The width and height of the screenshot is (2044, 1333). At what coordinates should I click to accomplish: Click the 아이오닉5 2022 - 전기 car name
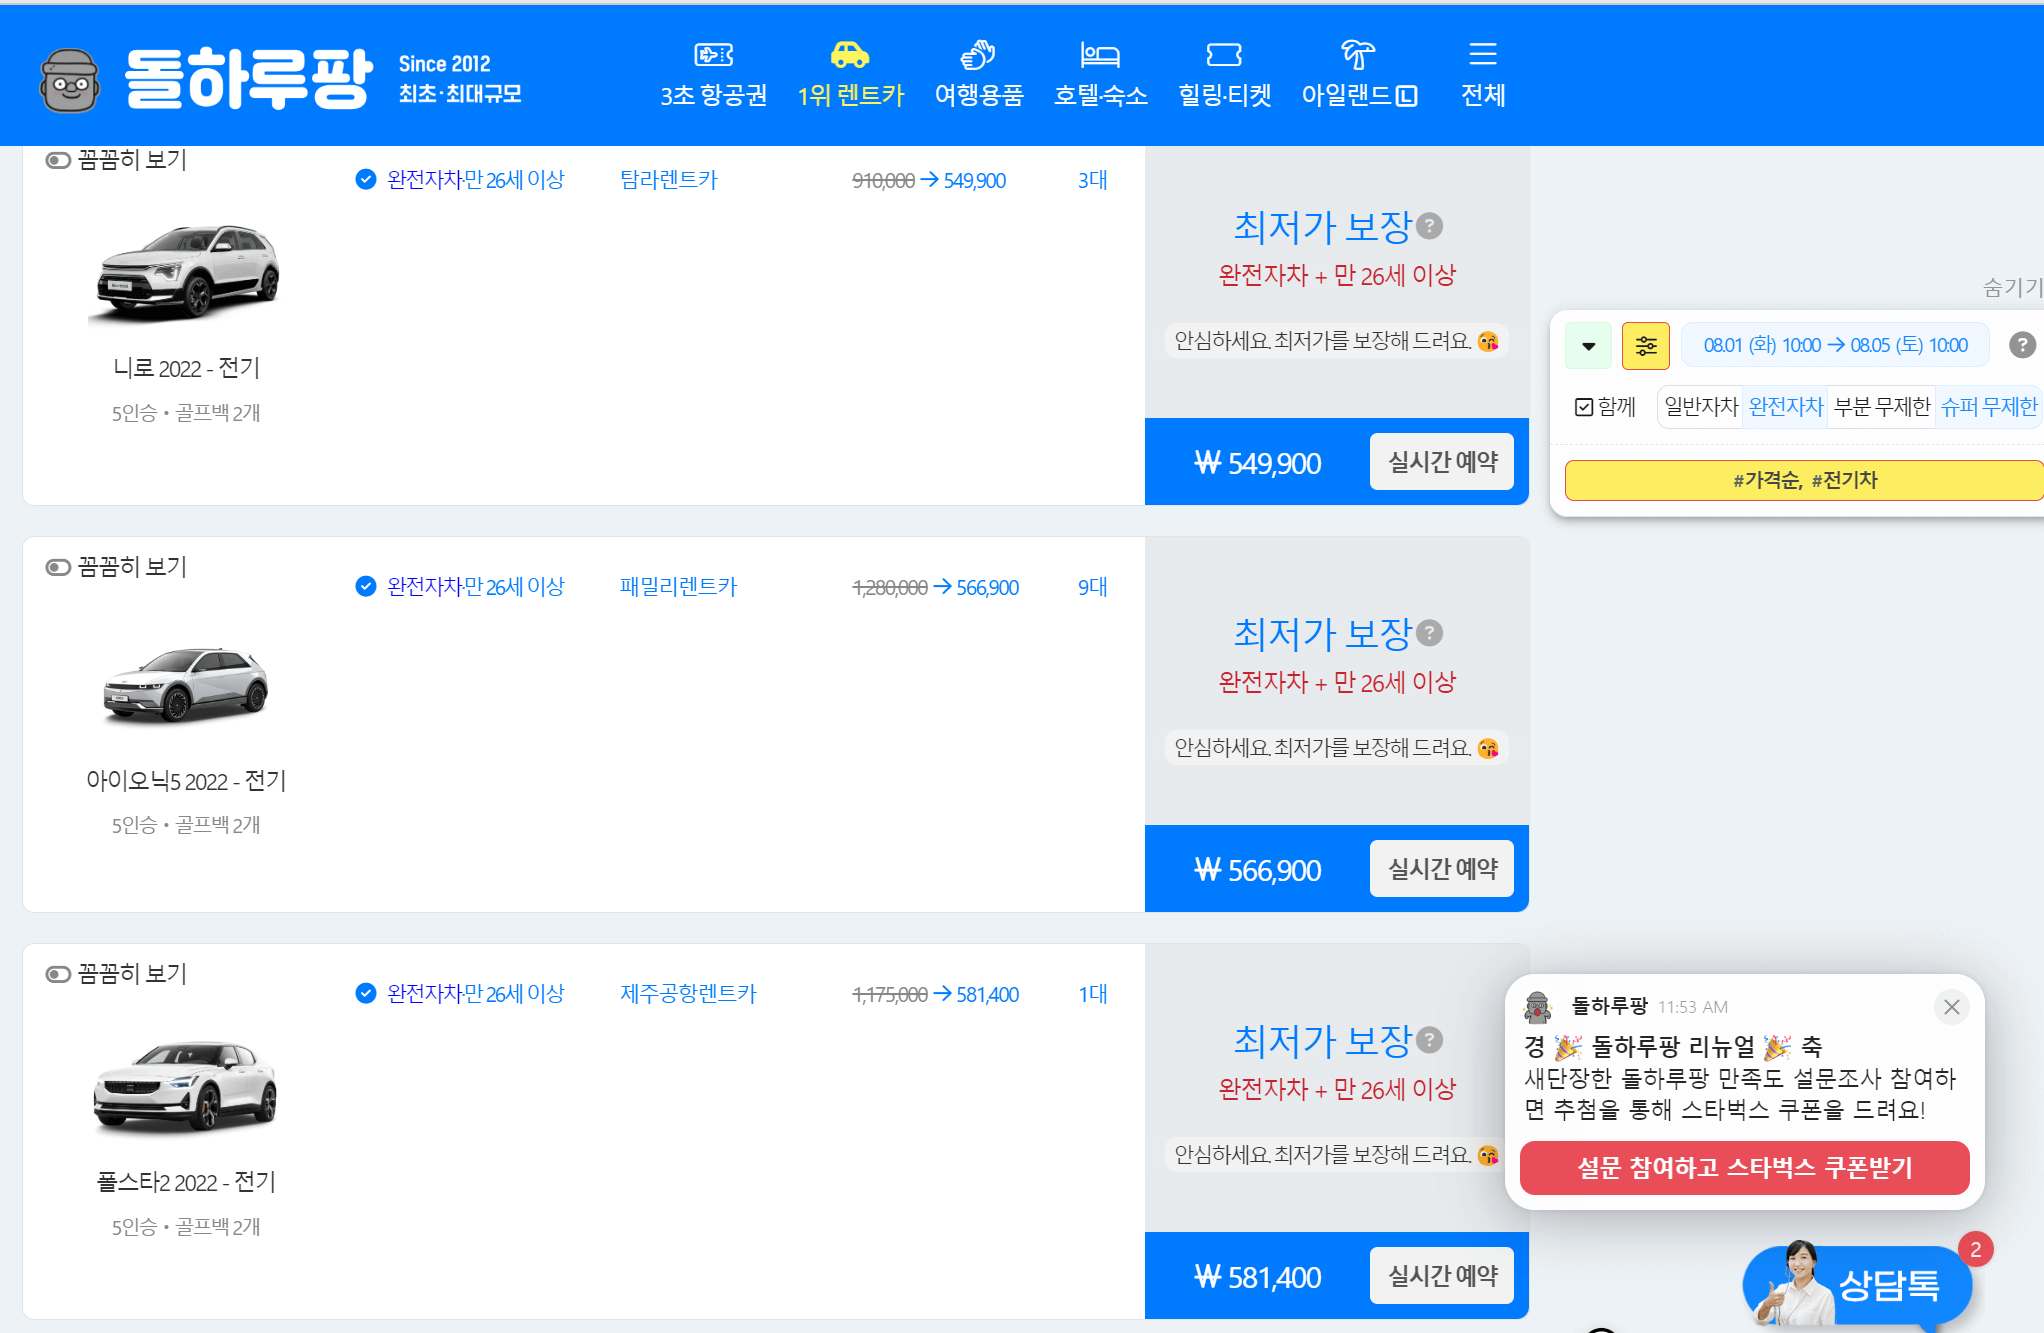tap(186, 781)
